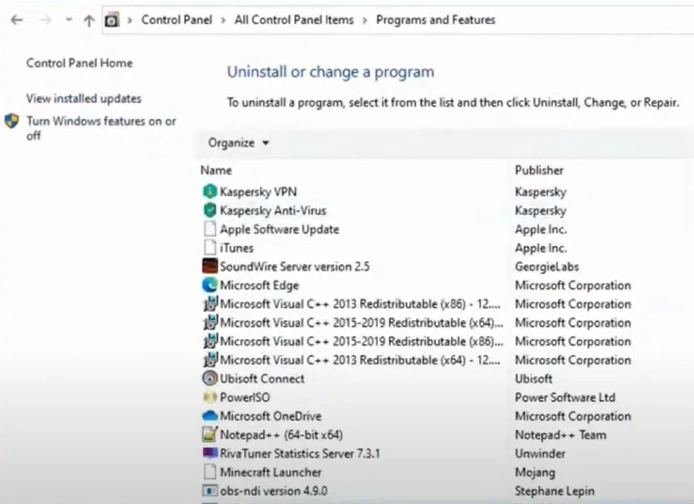The width and height of the screenshot is (694, 504).
Task: Expand chevron after All Control Panel Items
Action: [365, 20]
